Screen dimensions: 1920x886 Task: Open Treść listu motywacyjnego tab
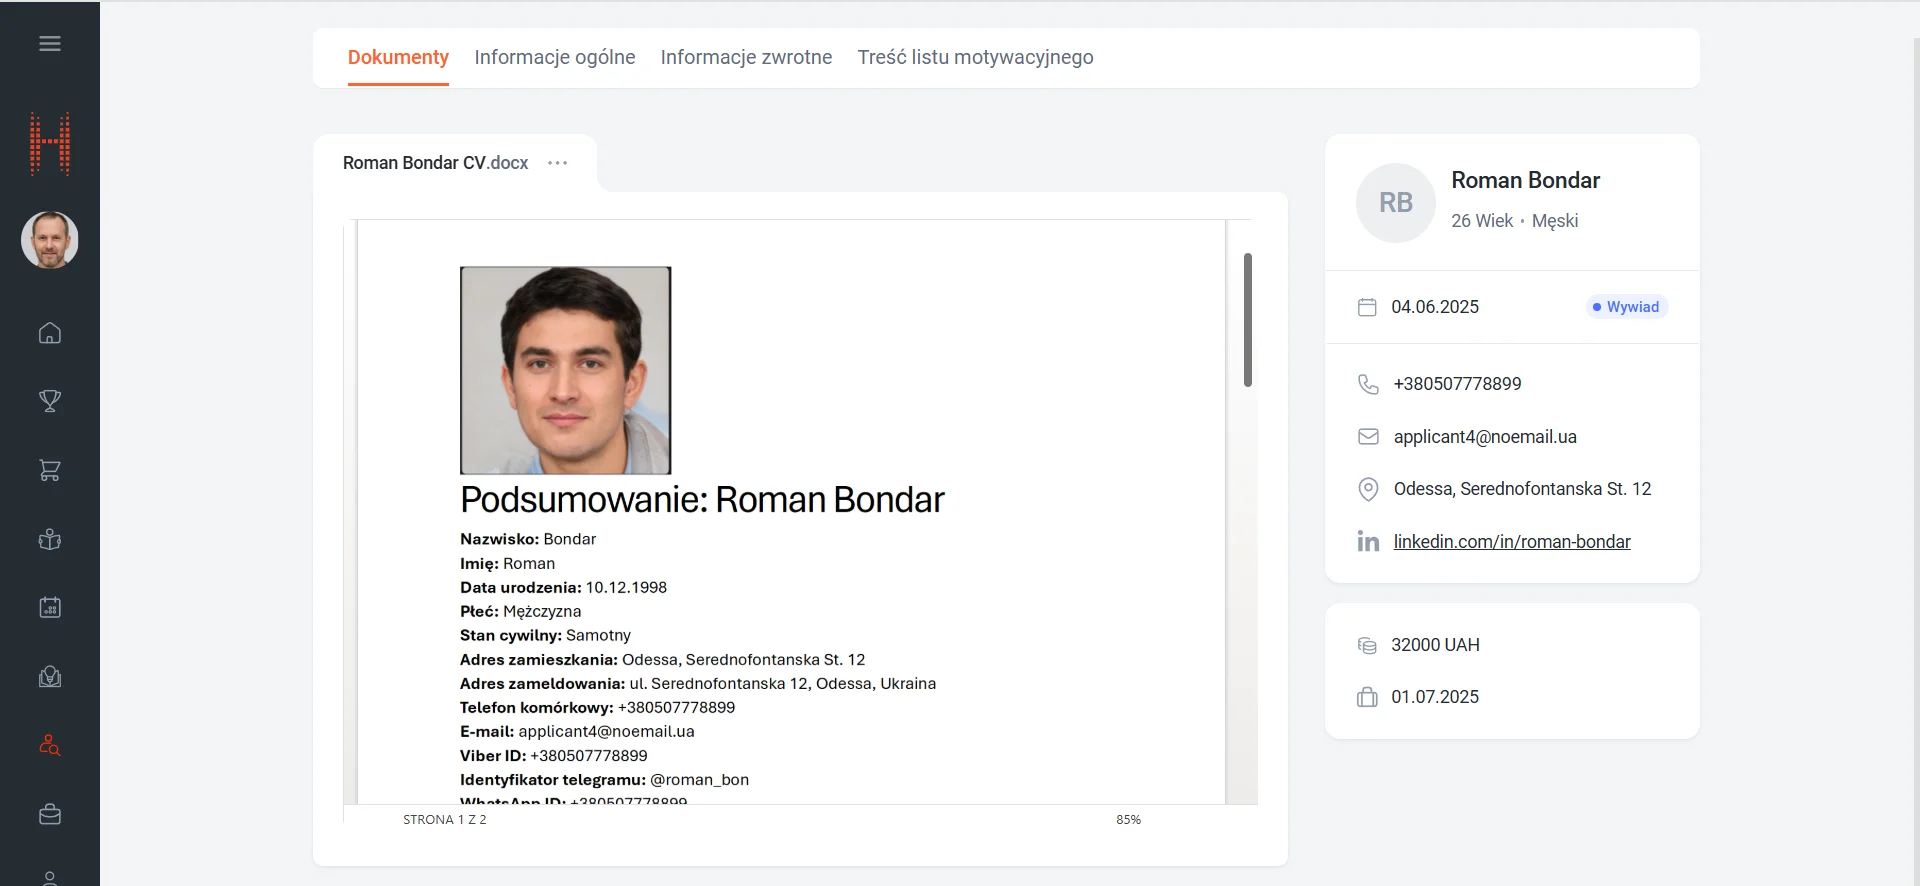pos(975,58)
